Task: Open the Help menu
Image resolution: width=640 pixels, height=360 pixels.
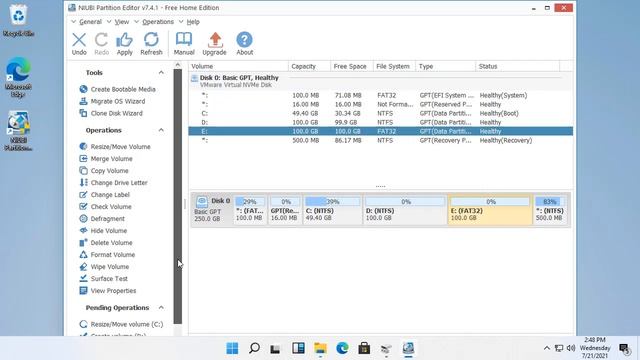Action: coord(193,22)
